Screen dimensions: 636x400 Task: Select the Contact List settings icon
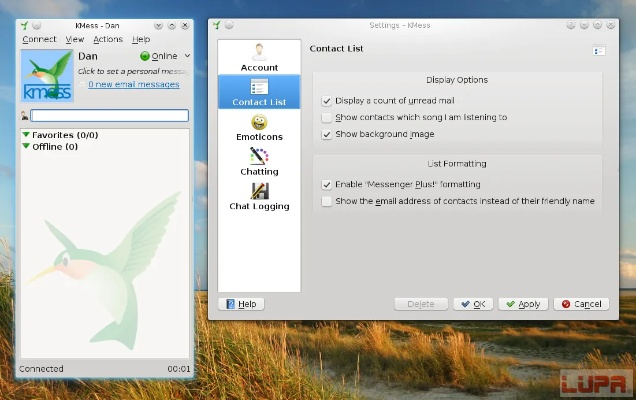tap(259, 87)
